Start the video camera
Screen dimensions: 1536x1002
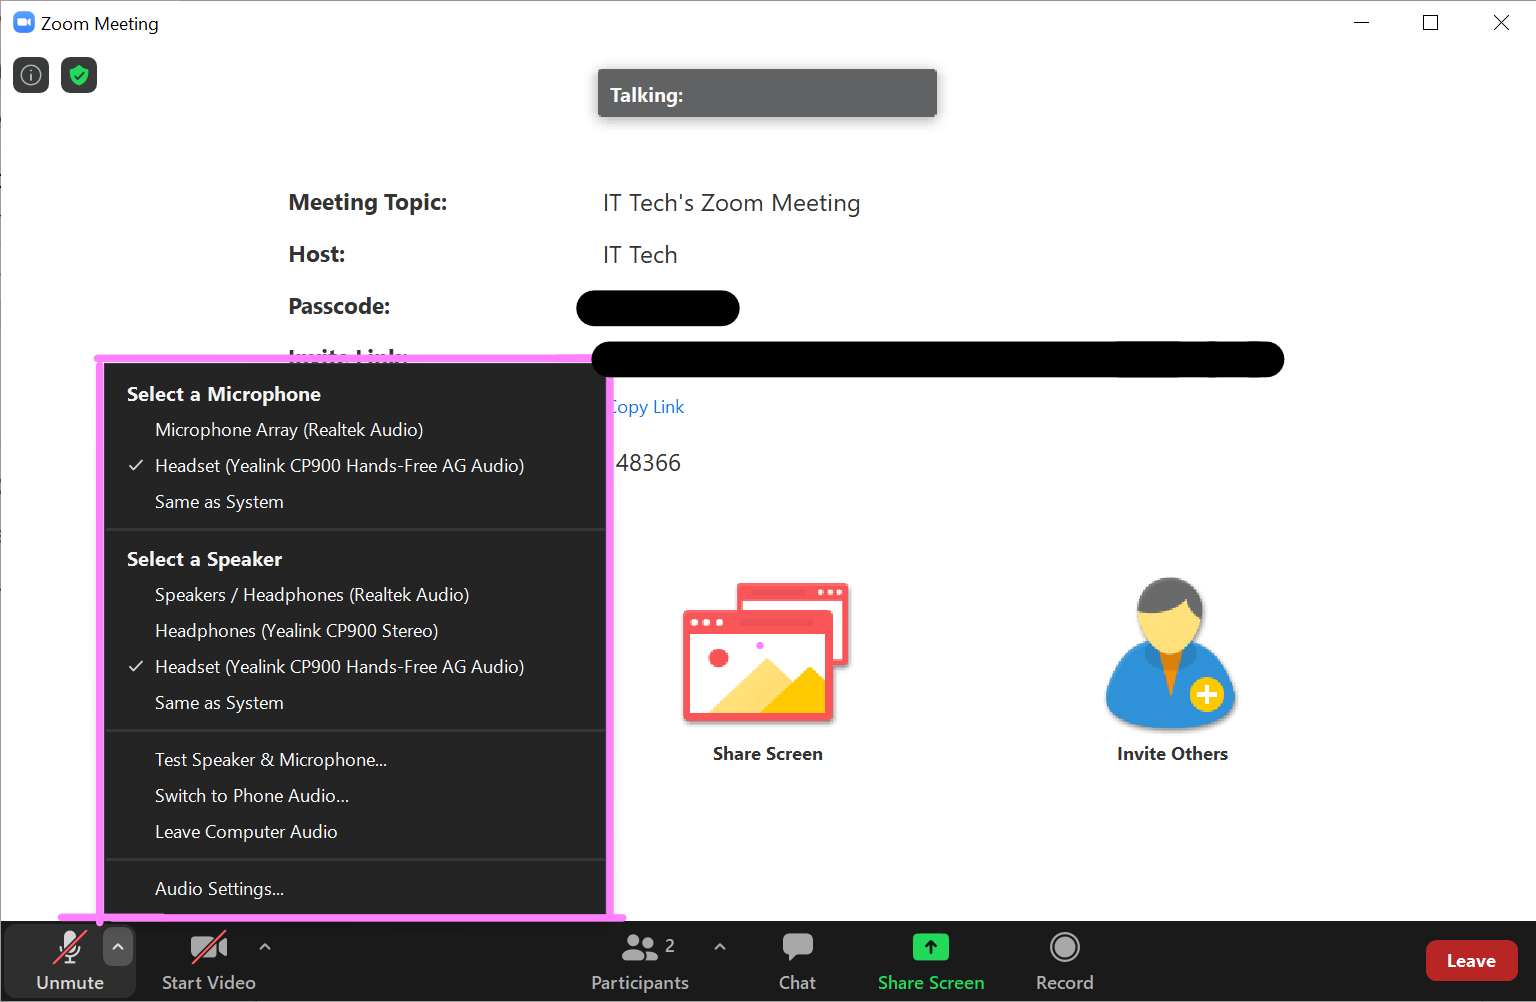208,960
